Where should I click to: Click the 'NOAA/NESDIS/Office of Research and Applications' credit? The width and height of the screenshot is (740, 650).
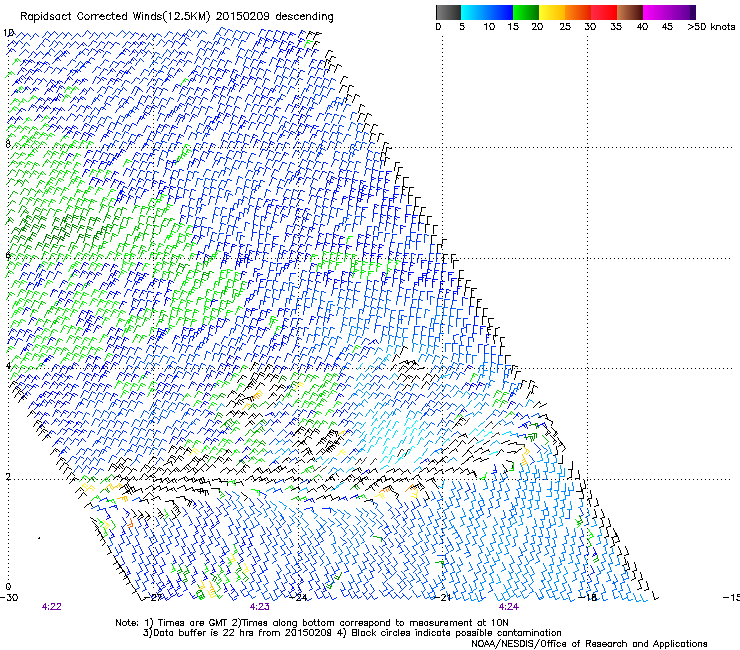589,644
